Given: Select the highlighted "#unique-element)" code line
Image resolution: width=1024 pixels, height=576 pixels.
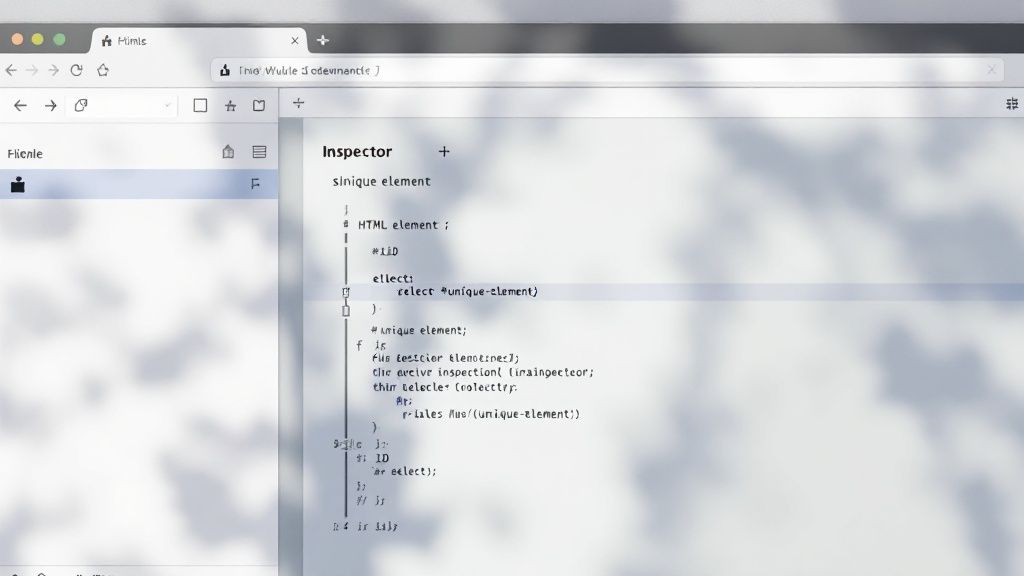Looking at the screenshot, I should coord(468,291).
